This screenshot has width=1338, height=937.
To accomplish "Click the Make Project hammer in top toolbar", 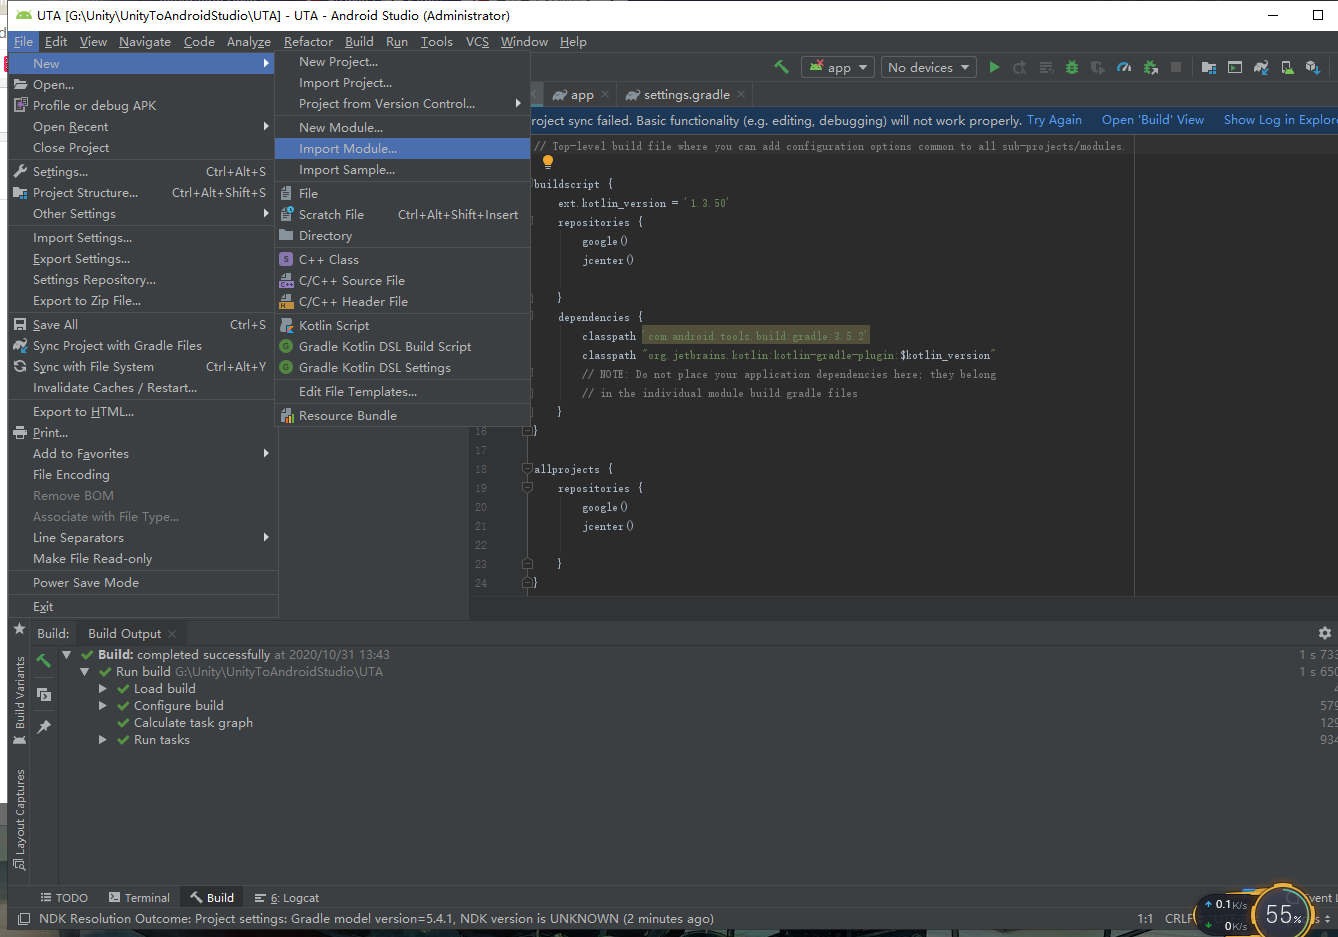I will point(781,67).
